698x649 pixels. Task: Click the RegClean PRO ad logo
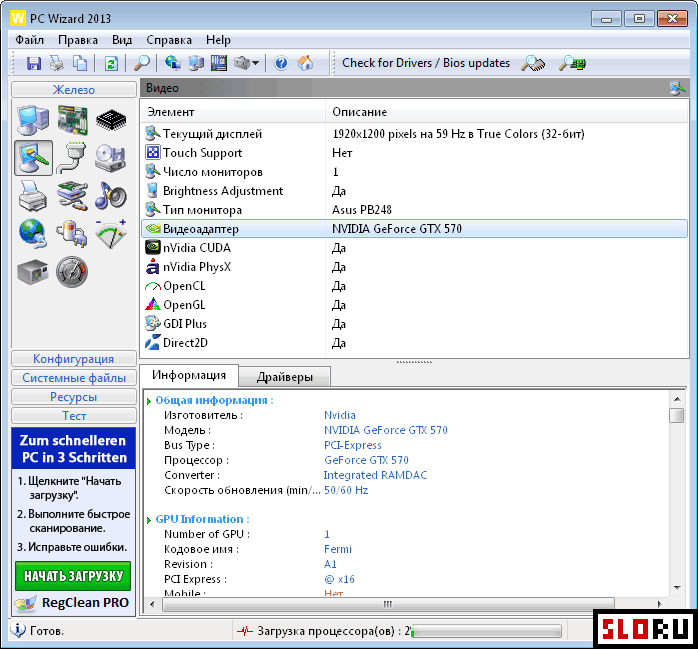tap(73, 603)
